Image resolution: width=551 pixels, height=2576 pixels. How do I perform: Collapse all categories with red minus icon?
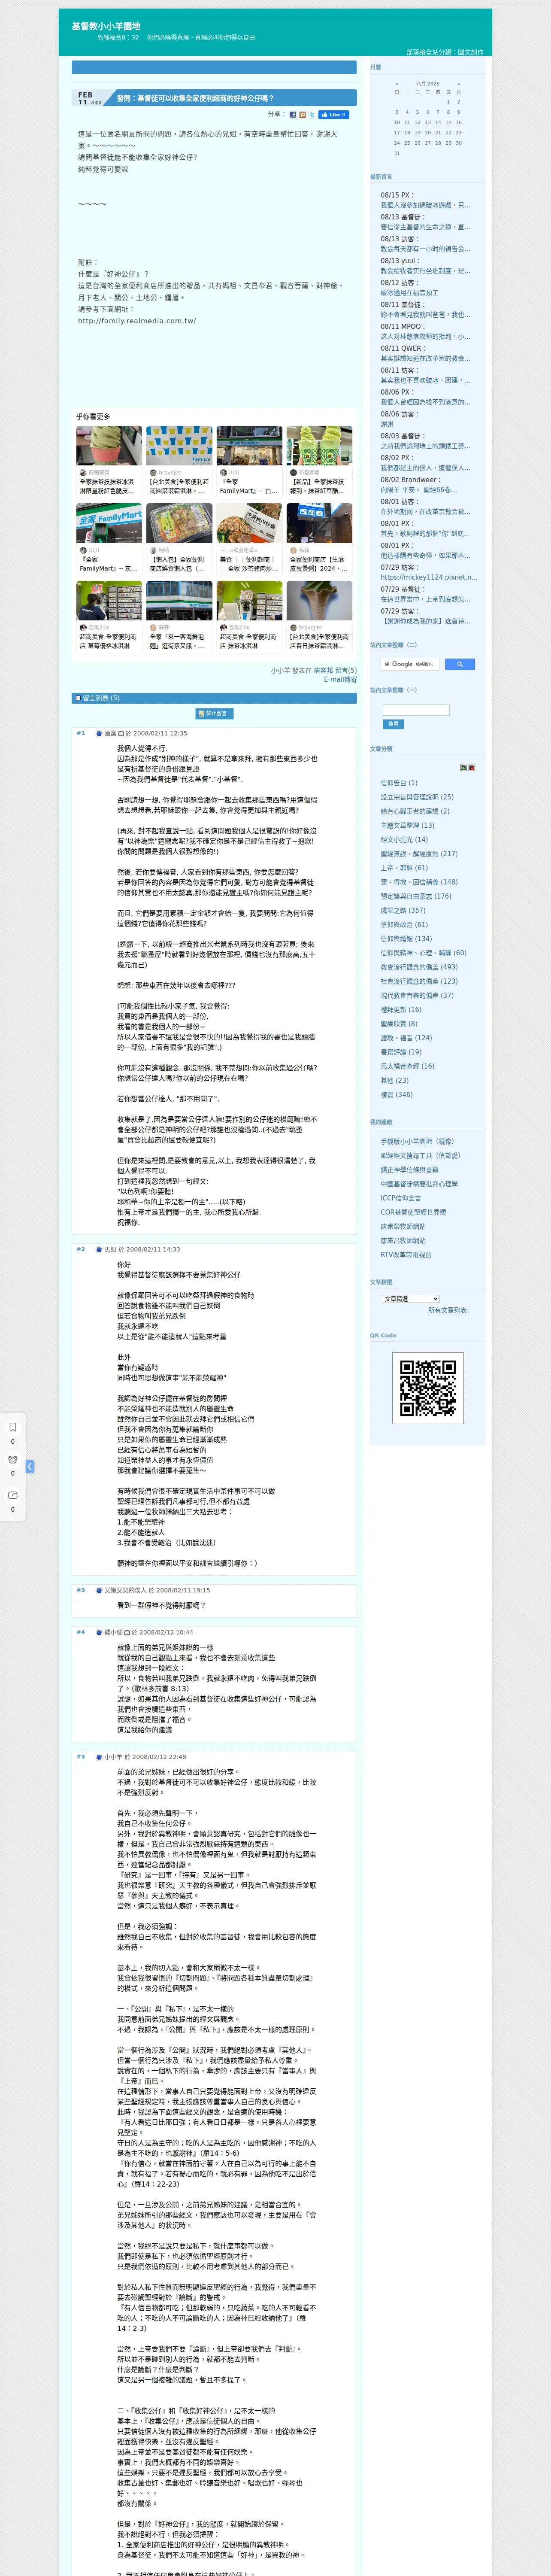click(472, 768)
